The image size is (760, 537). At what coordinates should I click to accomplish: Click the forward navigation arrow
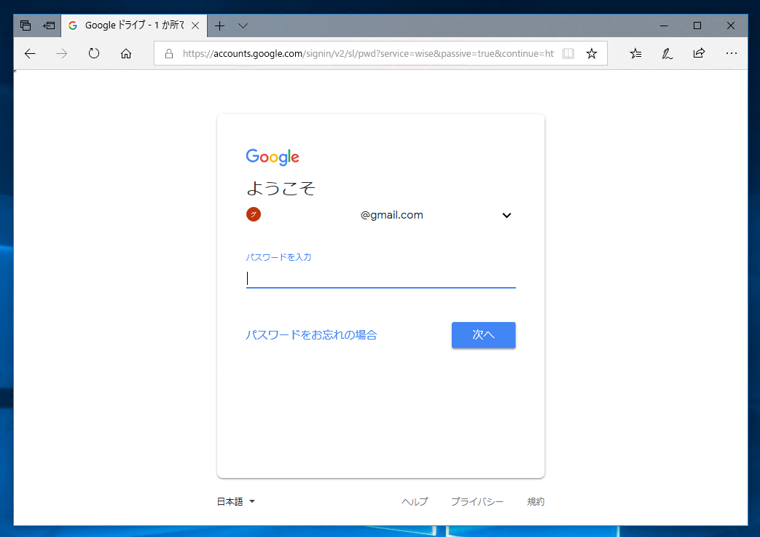point(62,53)
